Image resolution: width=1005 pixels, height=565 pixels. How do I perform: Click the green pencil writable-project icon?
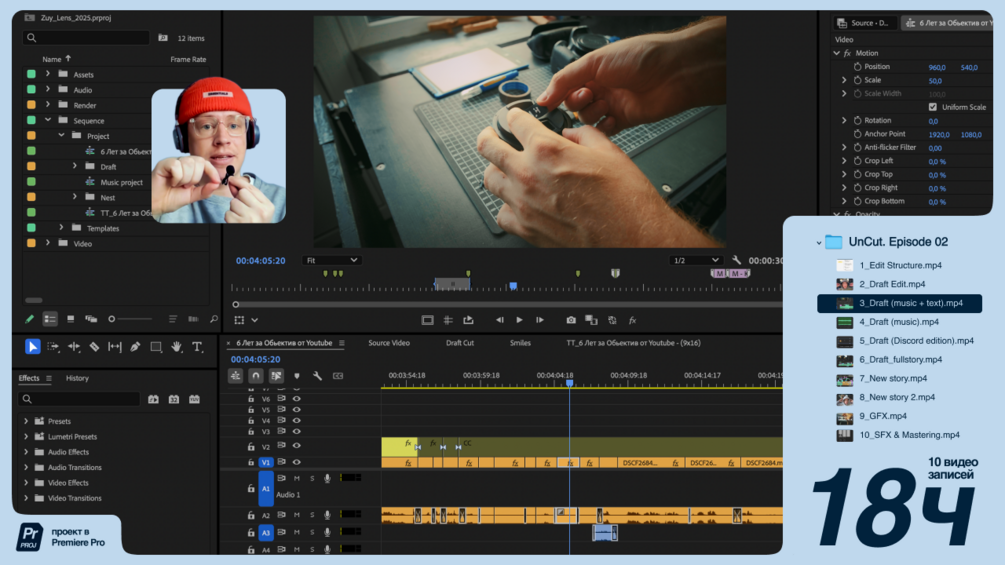click(29, 318)
